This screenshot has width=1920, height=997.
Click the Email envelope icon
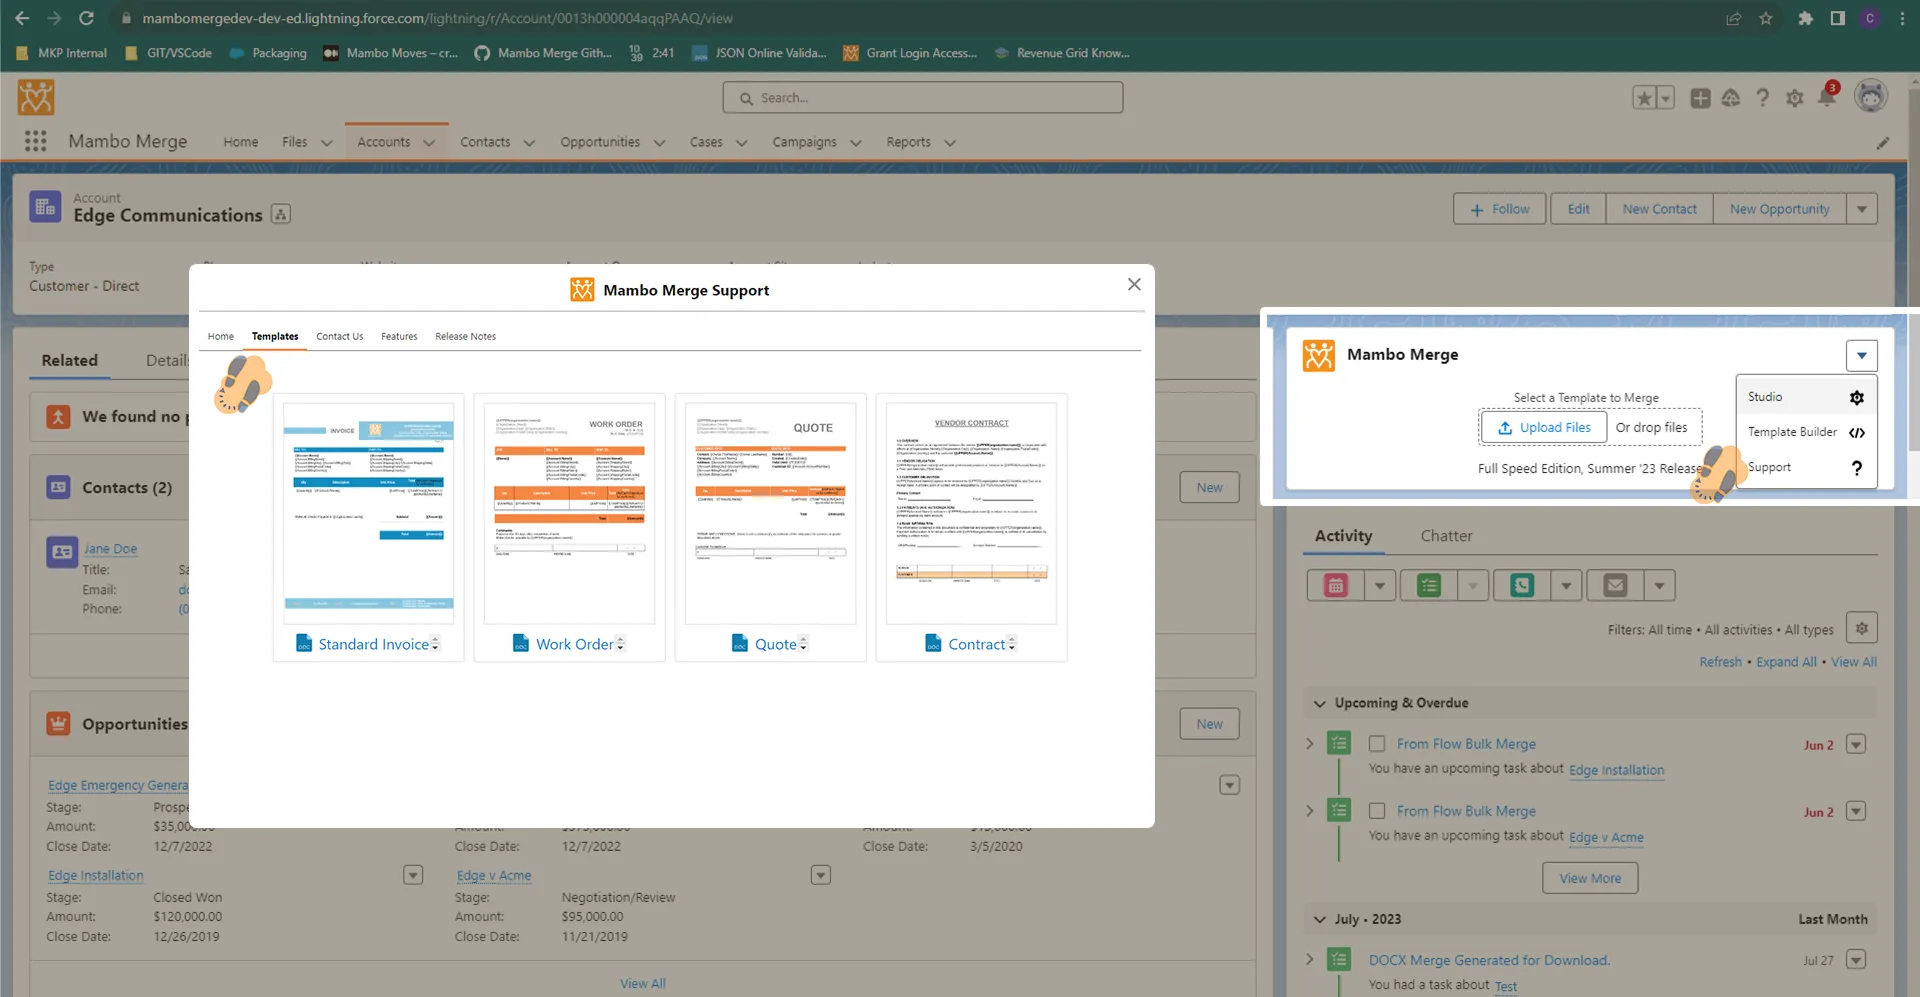pos(1615,586)
